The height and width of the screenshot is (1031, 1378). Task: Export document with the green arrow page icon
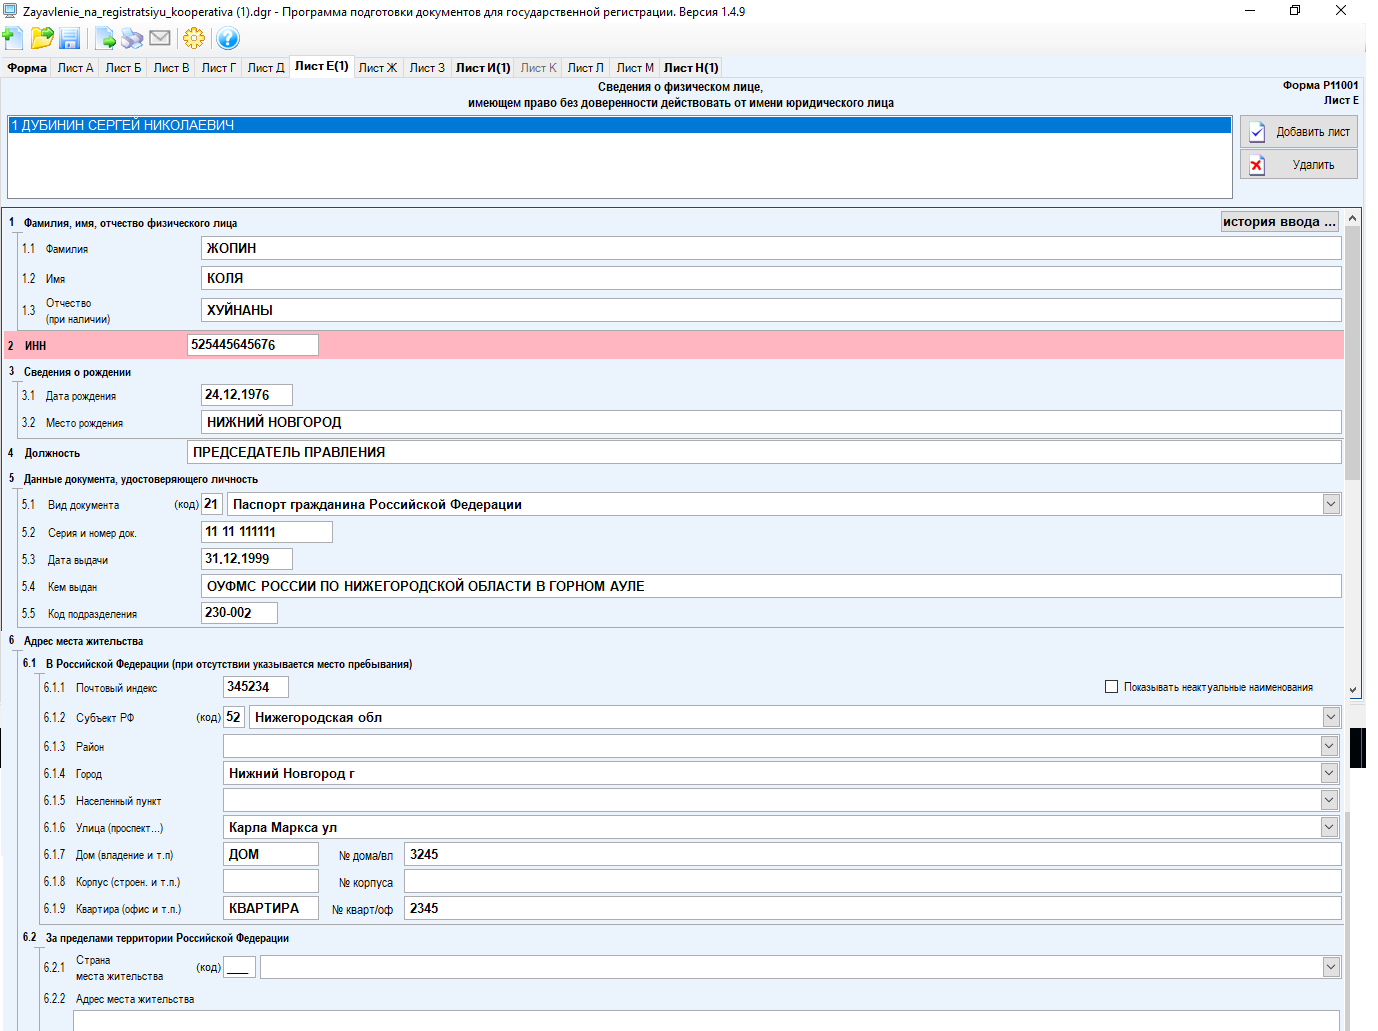pyautogui.click(x=105, y=38)
